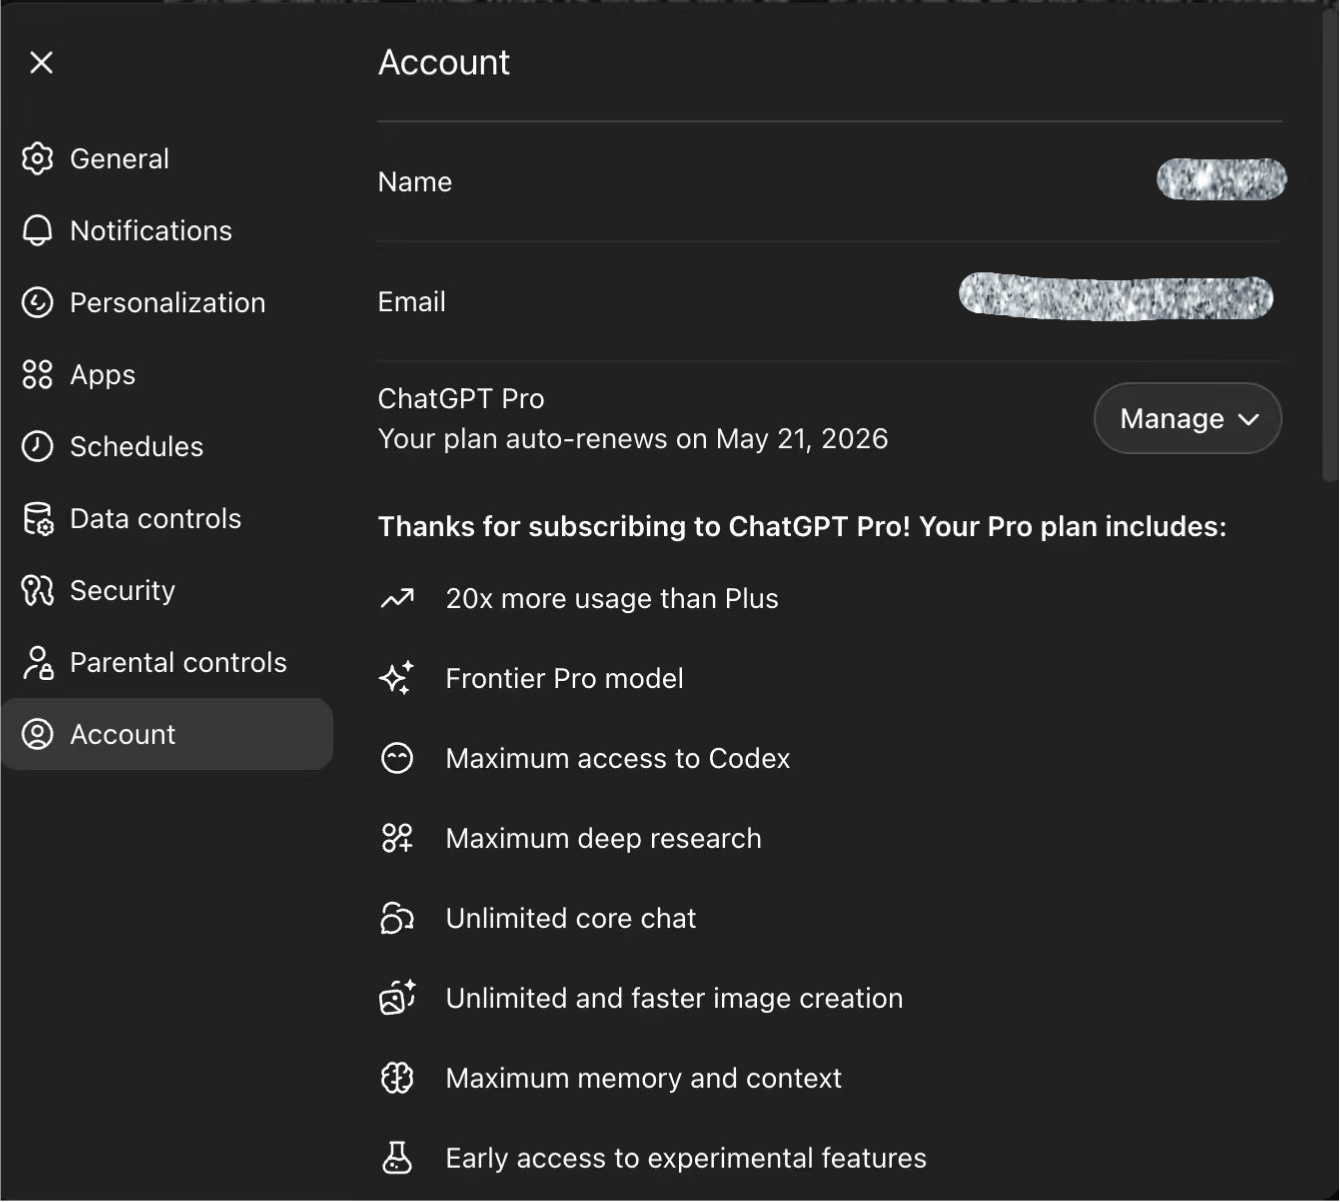Screen dimensions: 1340x1202
Task: Click the Parental controls person icon
Action: pos(37,663)
